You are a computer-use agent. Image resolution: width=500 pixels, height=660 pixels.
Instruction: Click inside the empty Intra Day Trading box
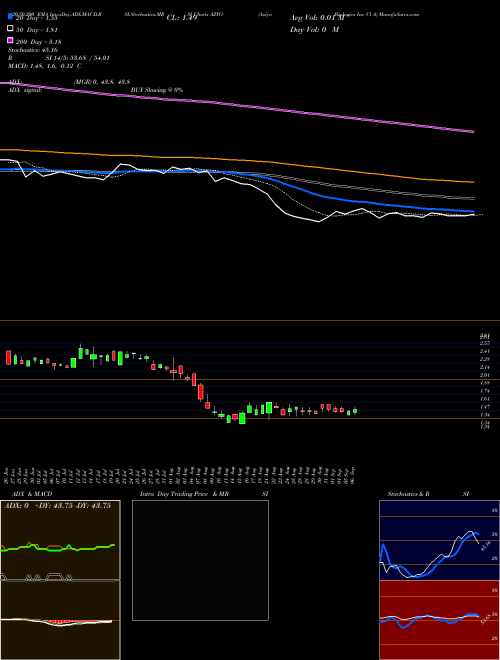[x=200, y=560]
